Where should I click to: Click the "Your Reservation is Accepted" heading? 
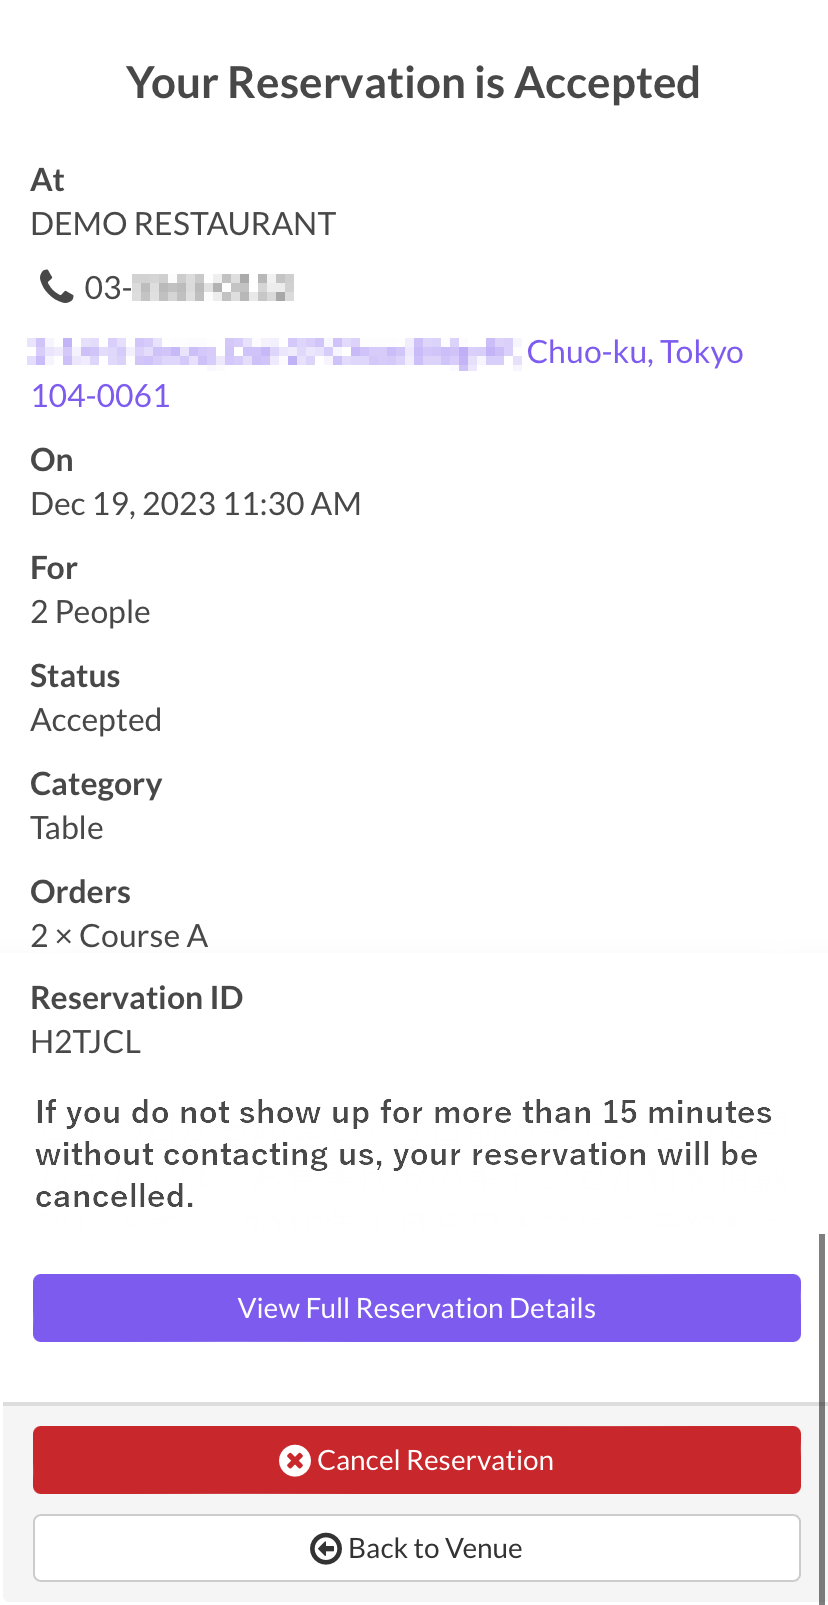coord(413,83)
